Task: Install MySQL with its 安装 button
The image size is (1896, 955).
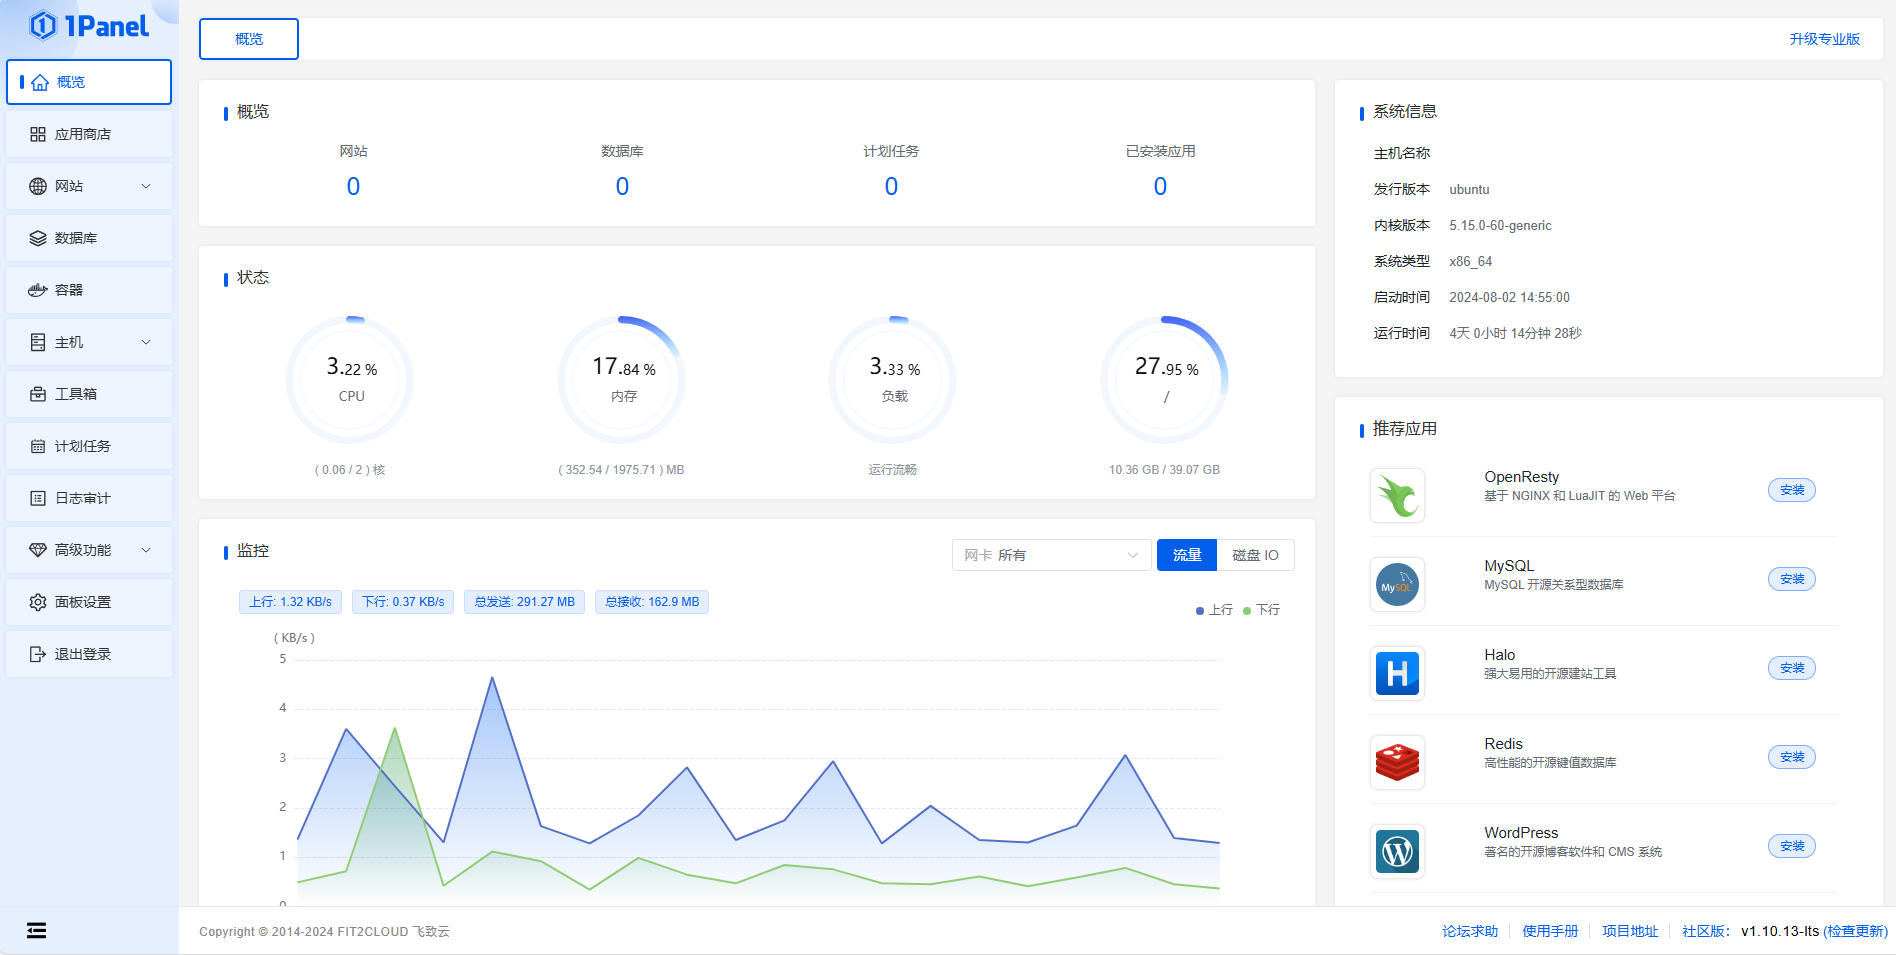Action: [x=1791, y=579]
